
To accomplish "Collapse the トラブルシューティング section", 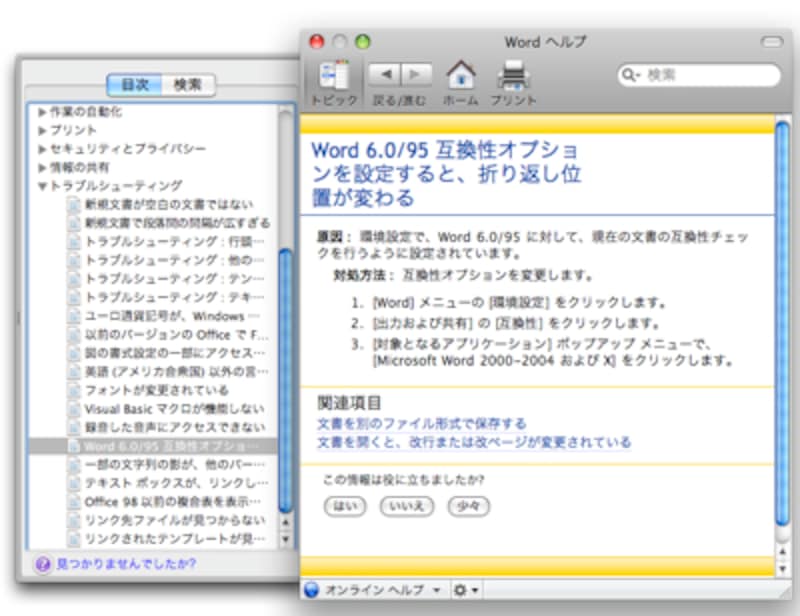I will pos(42,186).
